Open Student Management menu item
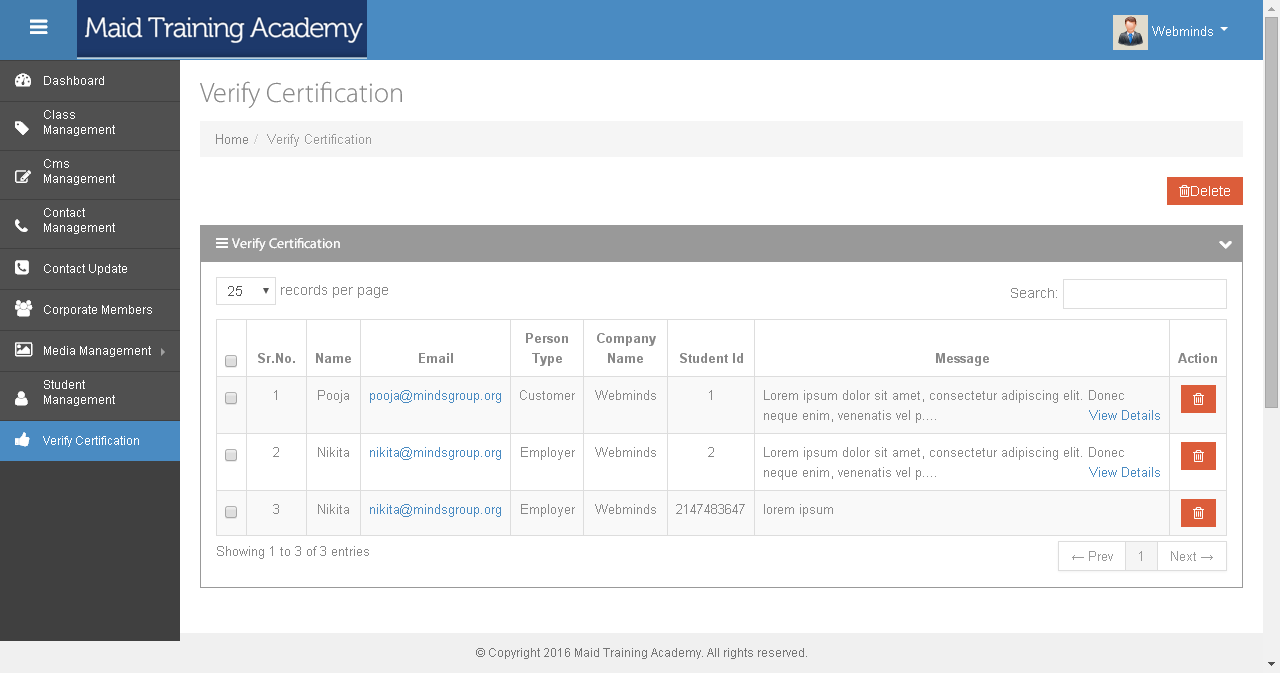 90,396
